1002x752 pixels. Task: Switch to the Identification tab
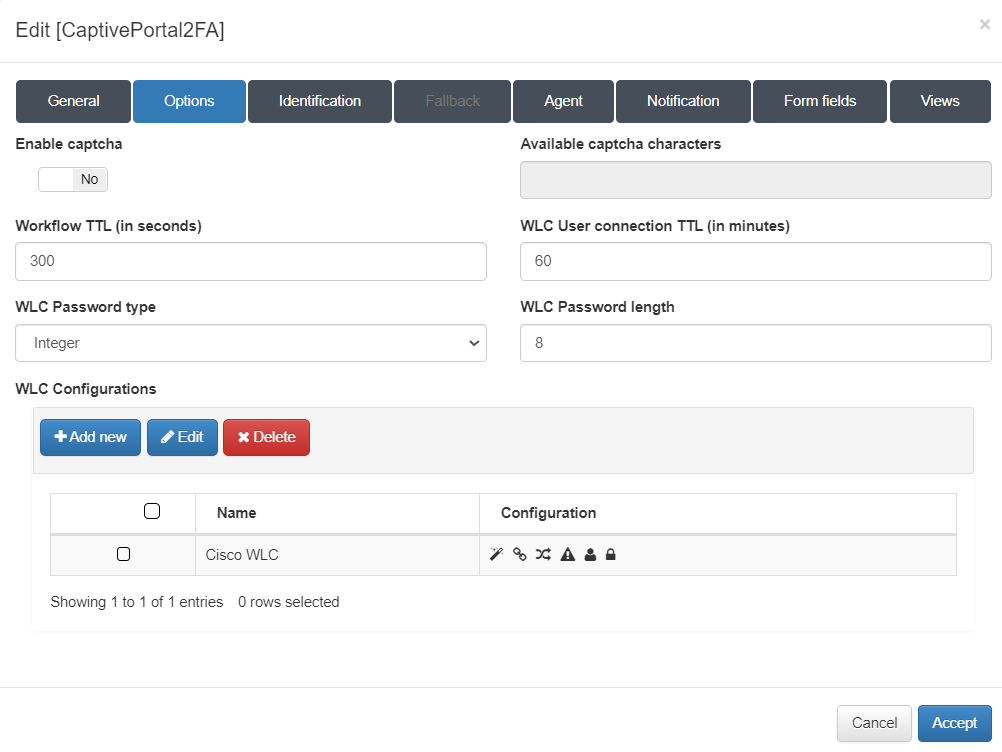[x=320, y=101]
